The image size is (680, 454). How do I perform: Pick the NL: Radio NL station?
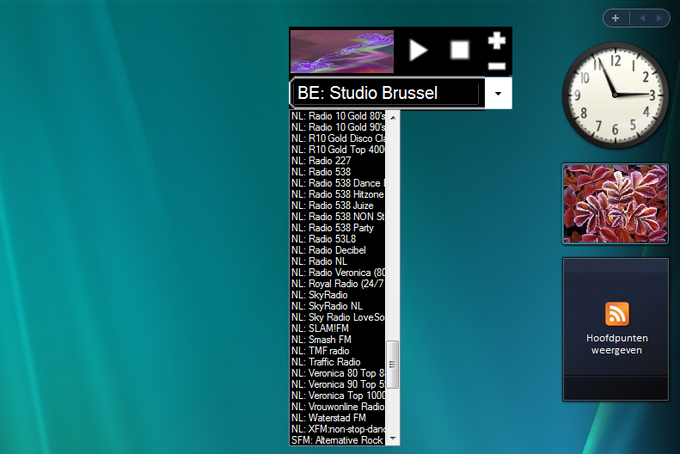click(x=337, y=261)
